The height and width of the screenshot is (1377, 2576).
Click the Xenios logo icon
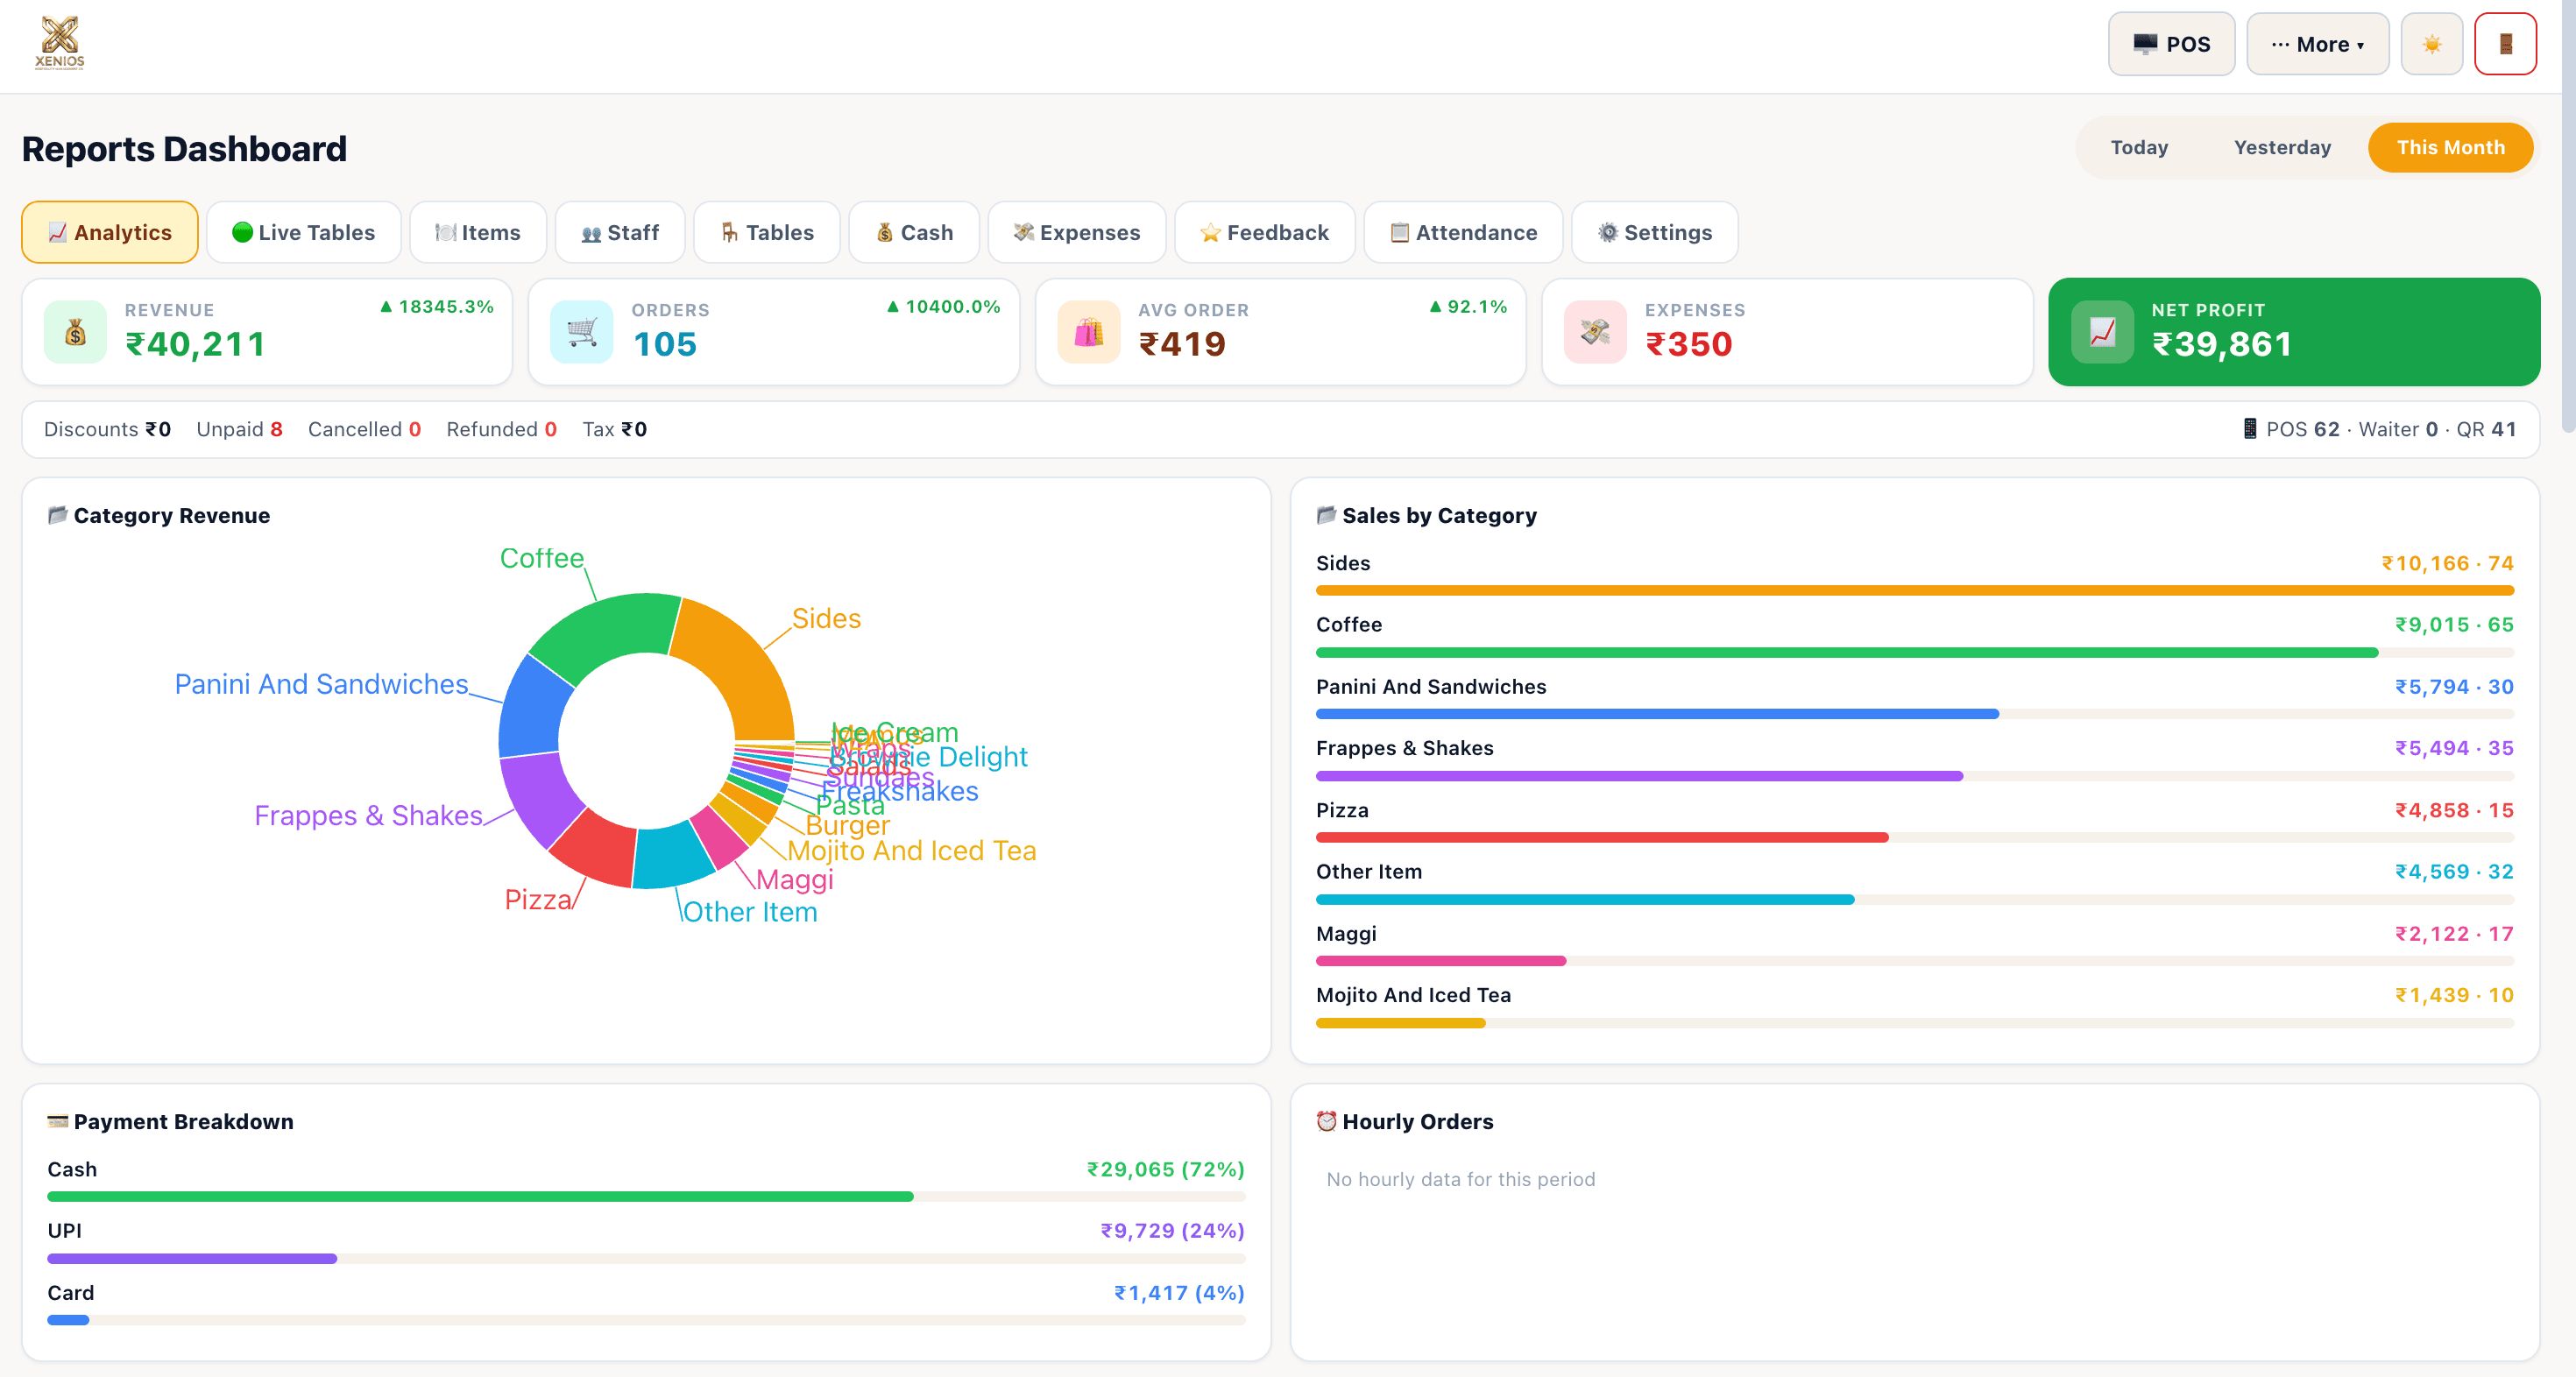tap(60, 43)
